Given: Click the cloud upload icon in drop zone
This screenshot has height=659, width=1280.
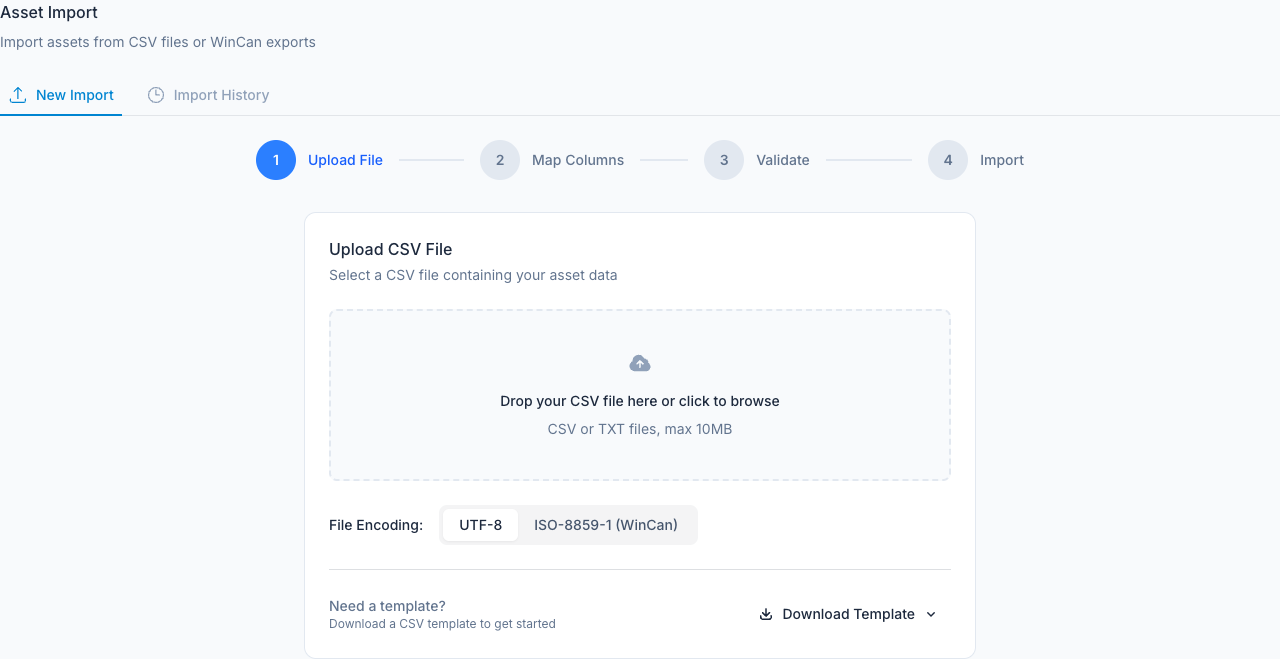Looking at the screenshot, I should point(640,363).
